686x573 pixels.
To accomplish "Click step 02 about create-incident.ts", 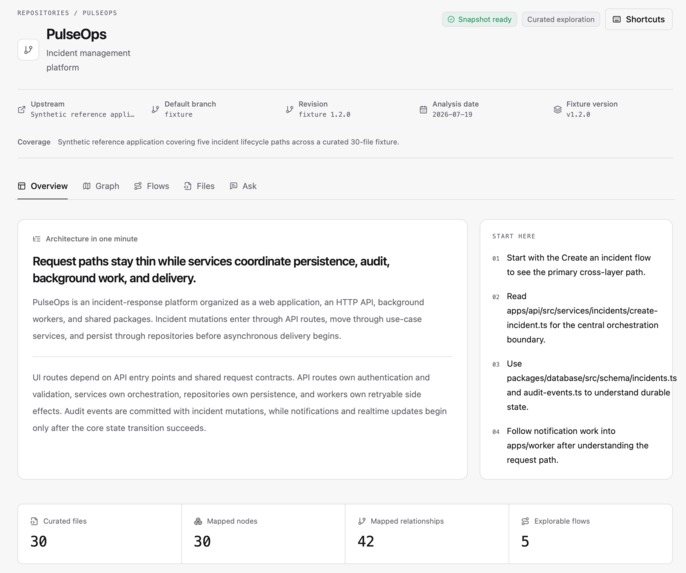I will (582, 318).
